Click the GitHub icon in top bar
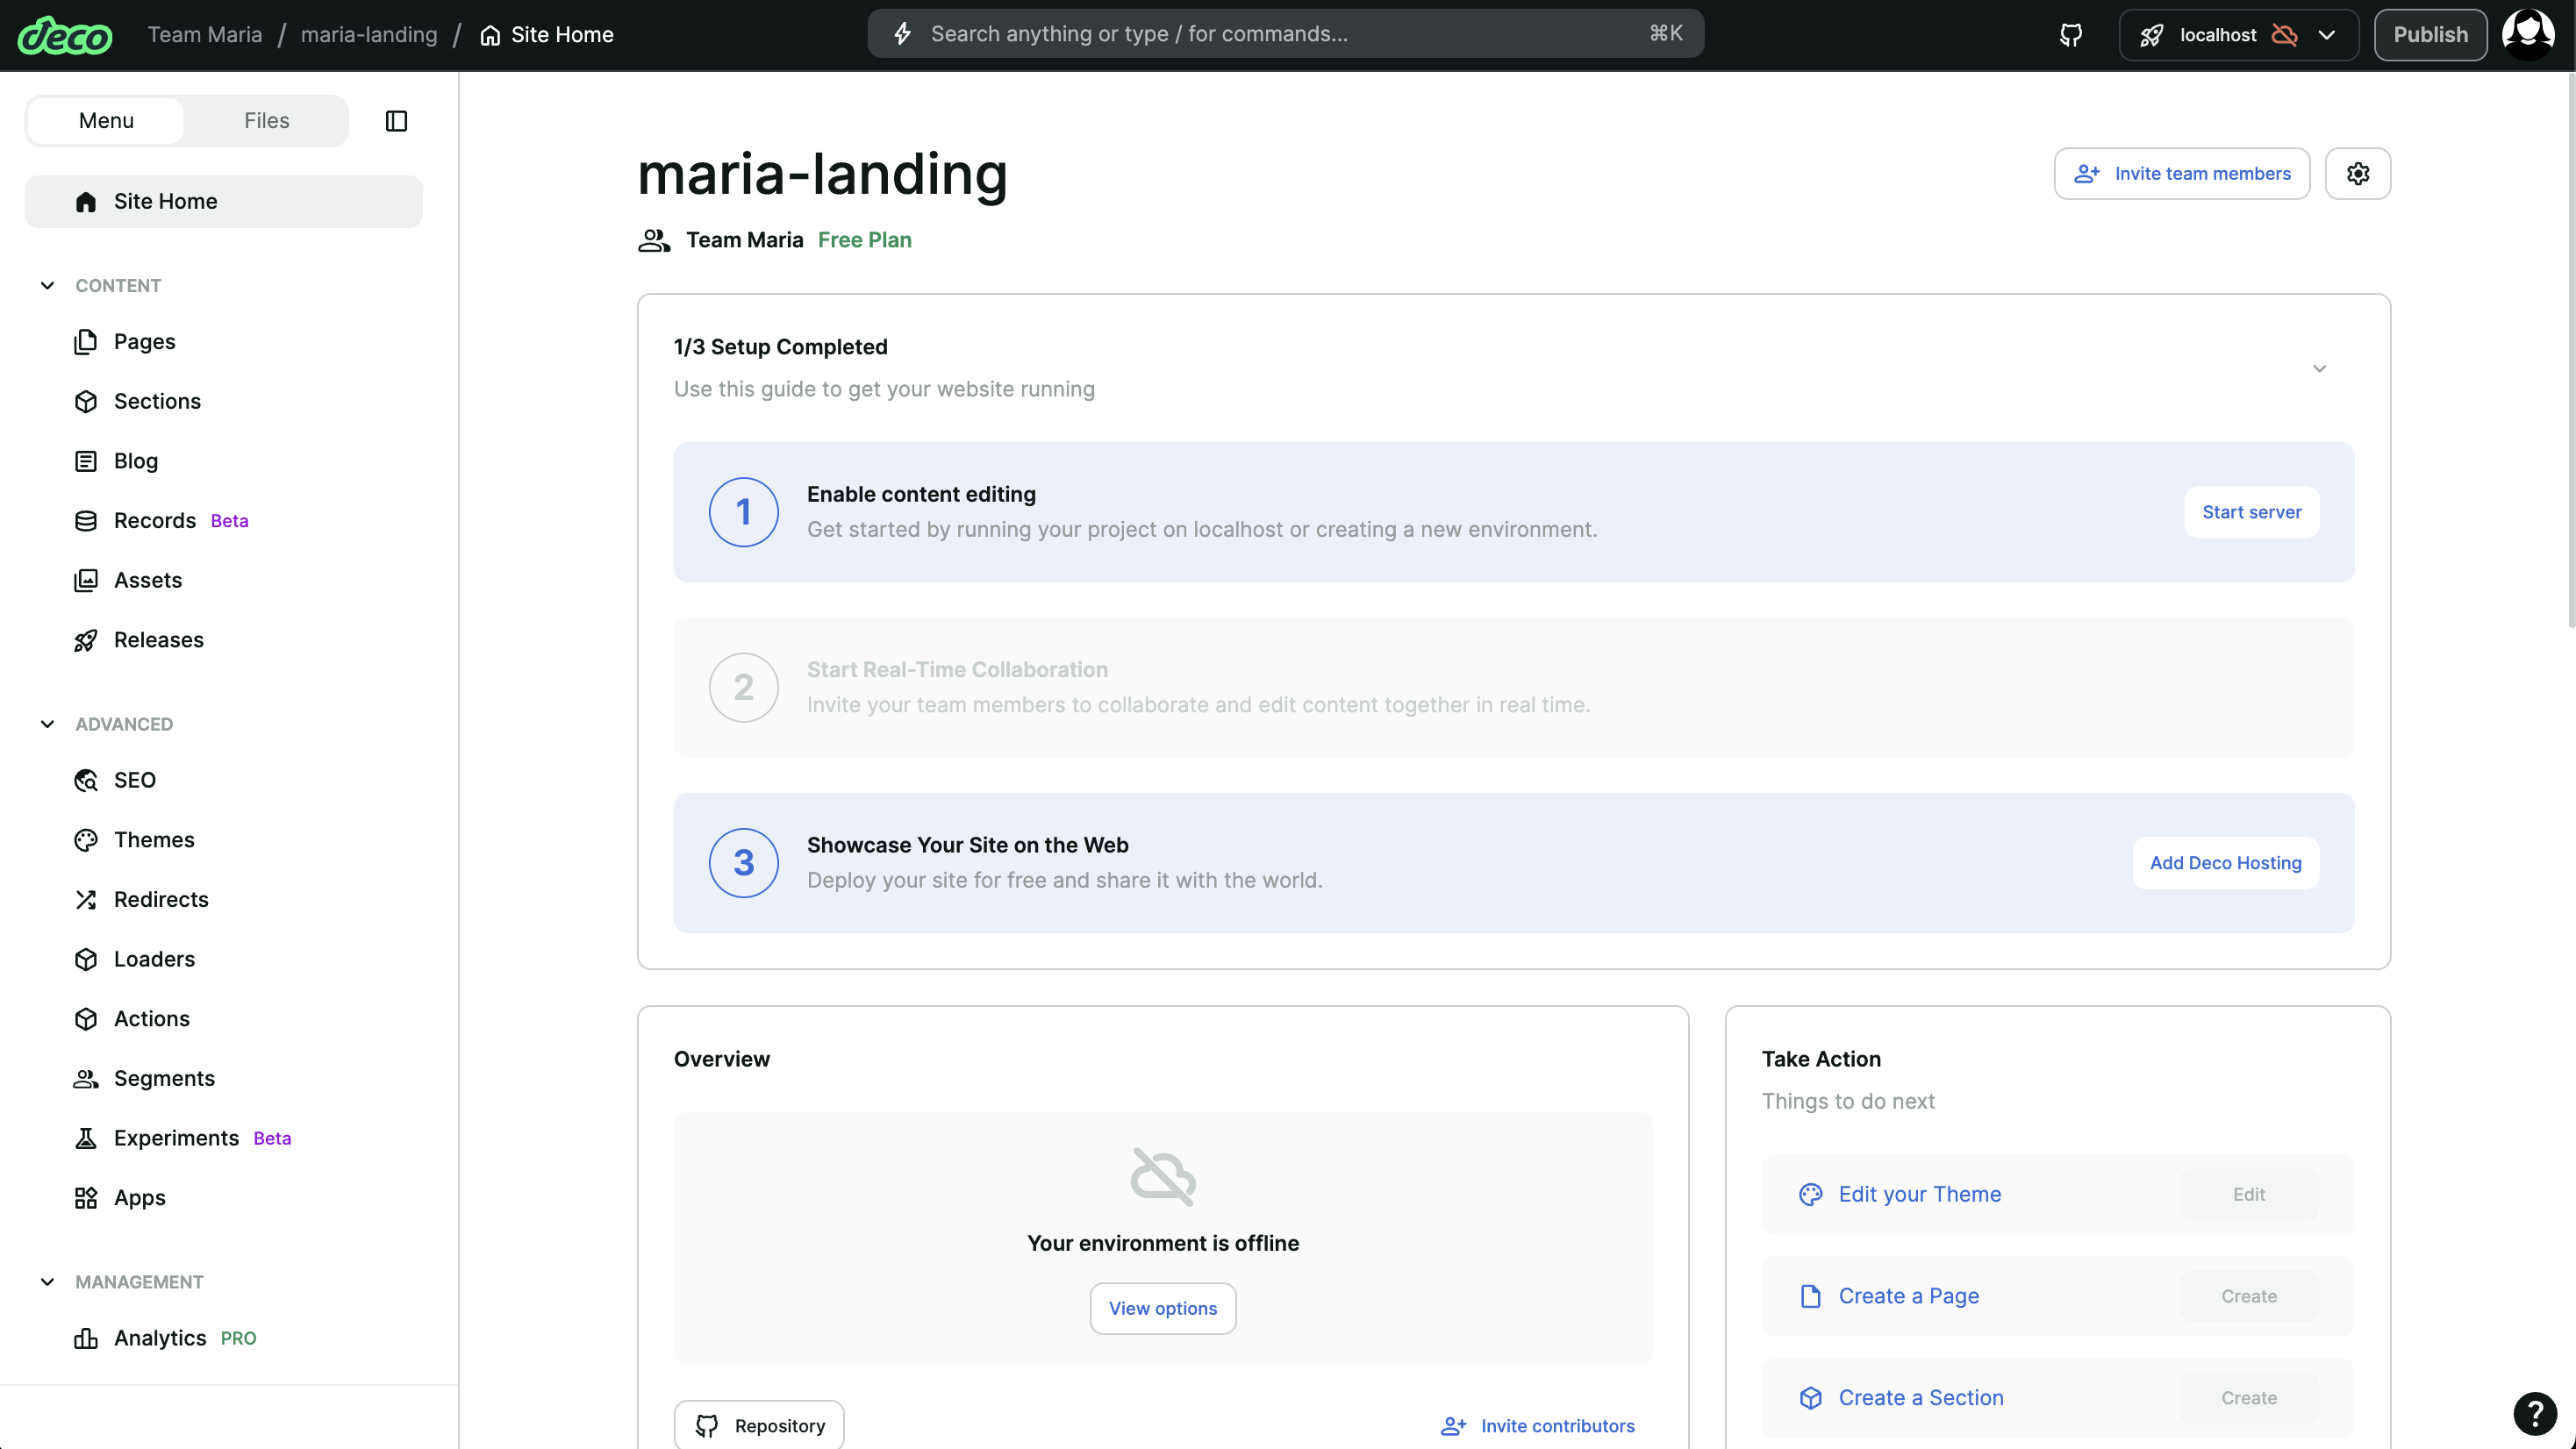 (2070, 35)
